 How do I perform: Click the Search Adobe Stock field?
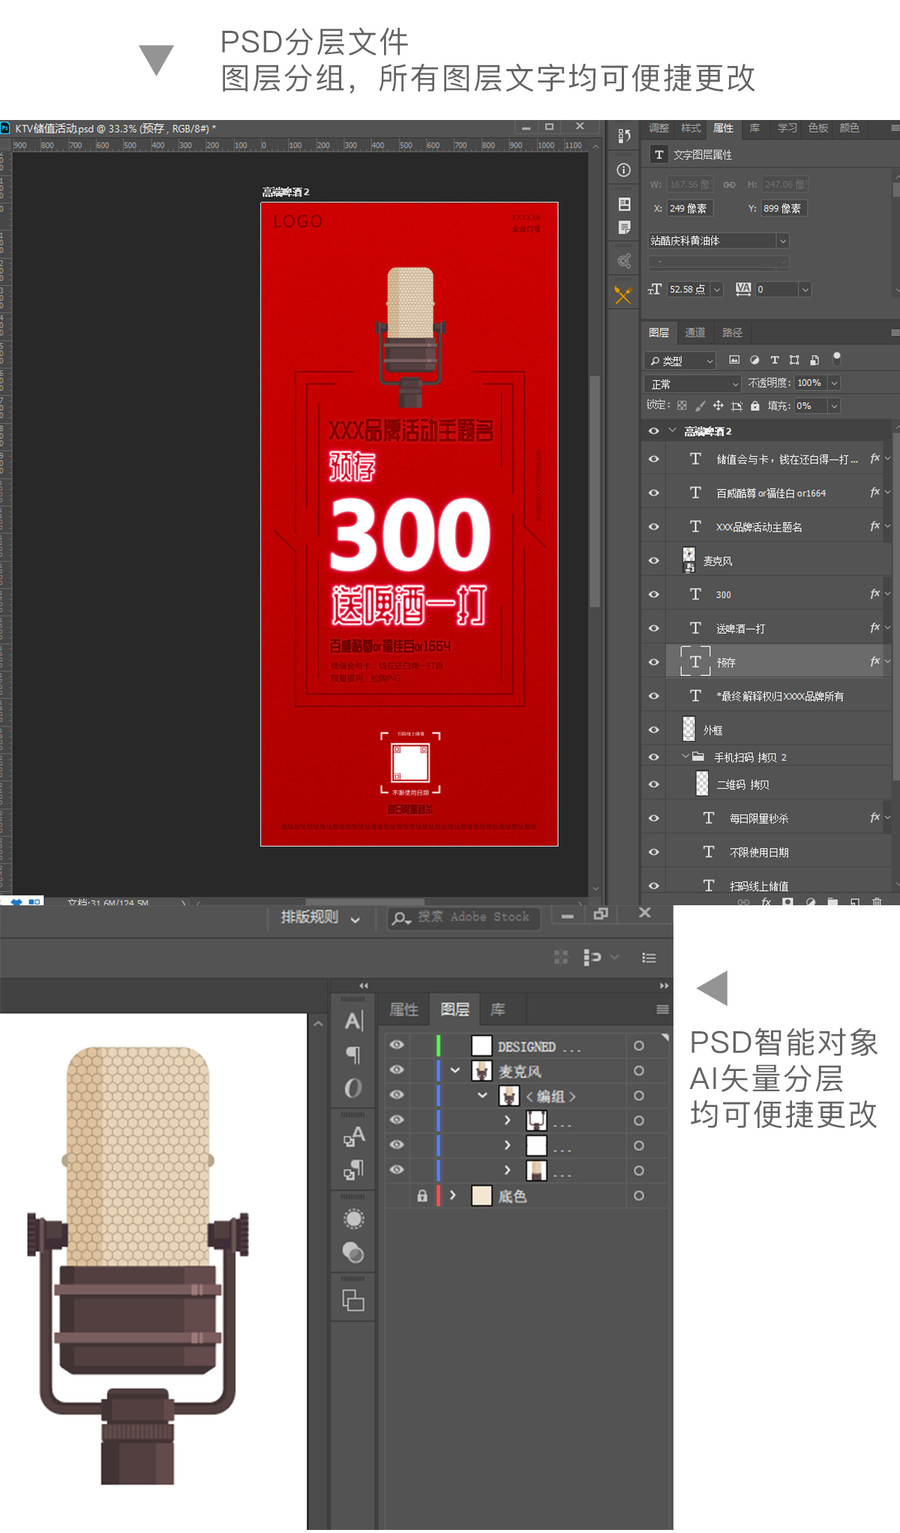coord(464,918)
